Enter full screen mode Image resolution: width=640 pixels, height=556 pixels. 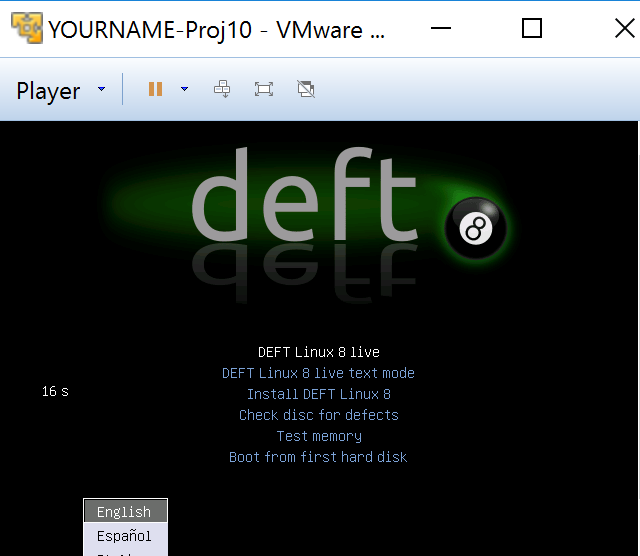coord(264,89)
